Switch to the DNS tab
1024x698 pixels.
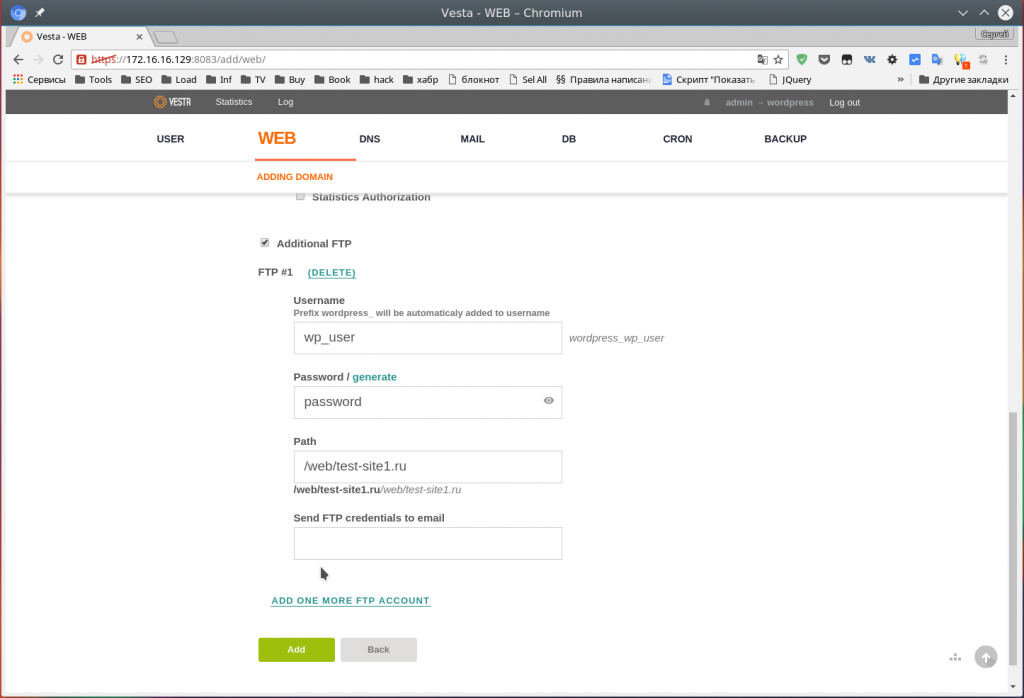click(369, 139)
